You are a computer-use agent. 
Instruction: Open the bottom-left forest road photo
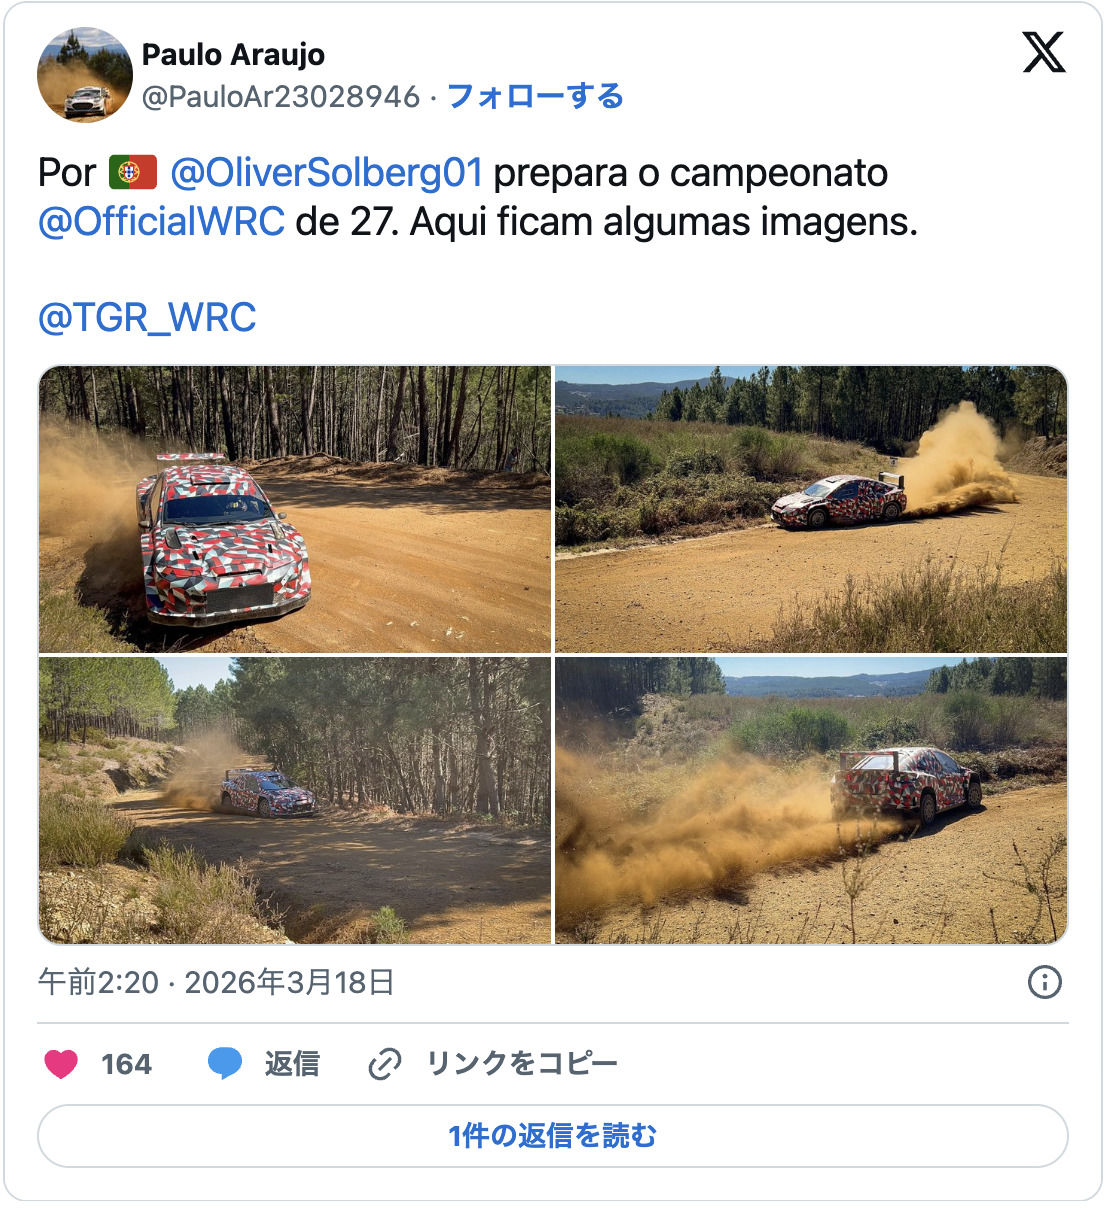click(295, 800)
